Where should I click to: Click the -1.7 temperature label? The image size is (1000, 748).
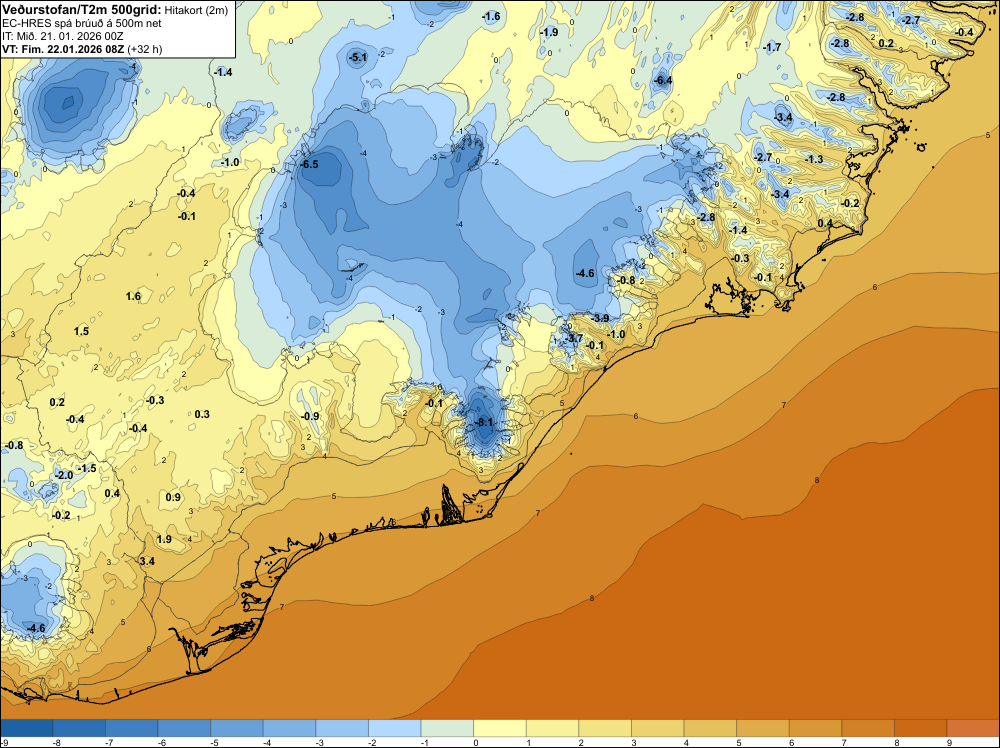(772, 47)
